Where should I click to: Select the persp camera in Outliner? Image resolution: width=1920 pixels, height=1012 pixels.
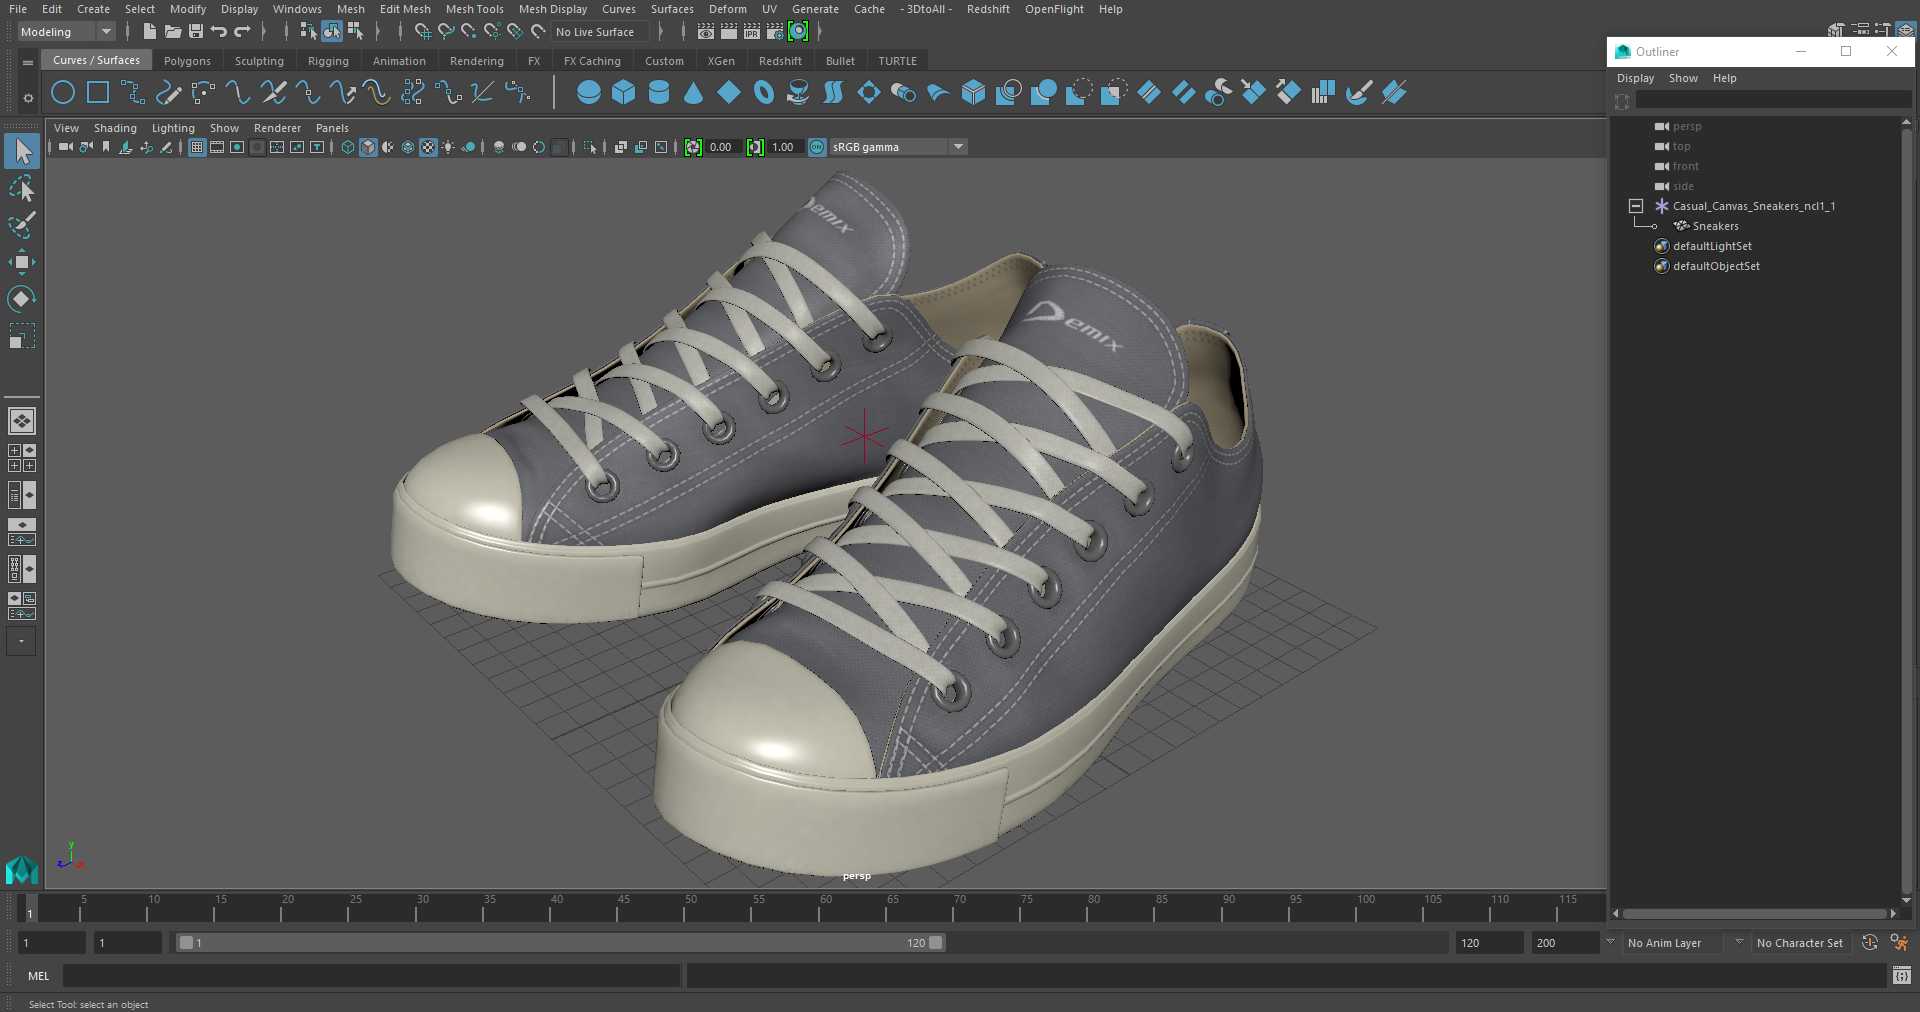(1686, 126)
